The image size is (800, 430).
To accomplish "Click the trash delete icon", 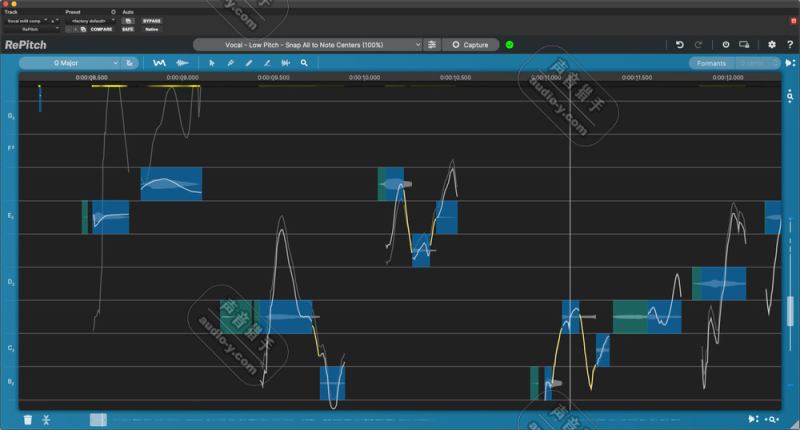I will [28, 419].
